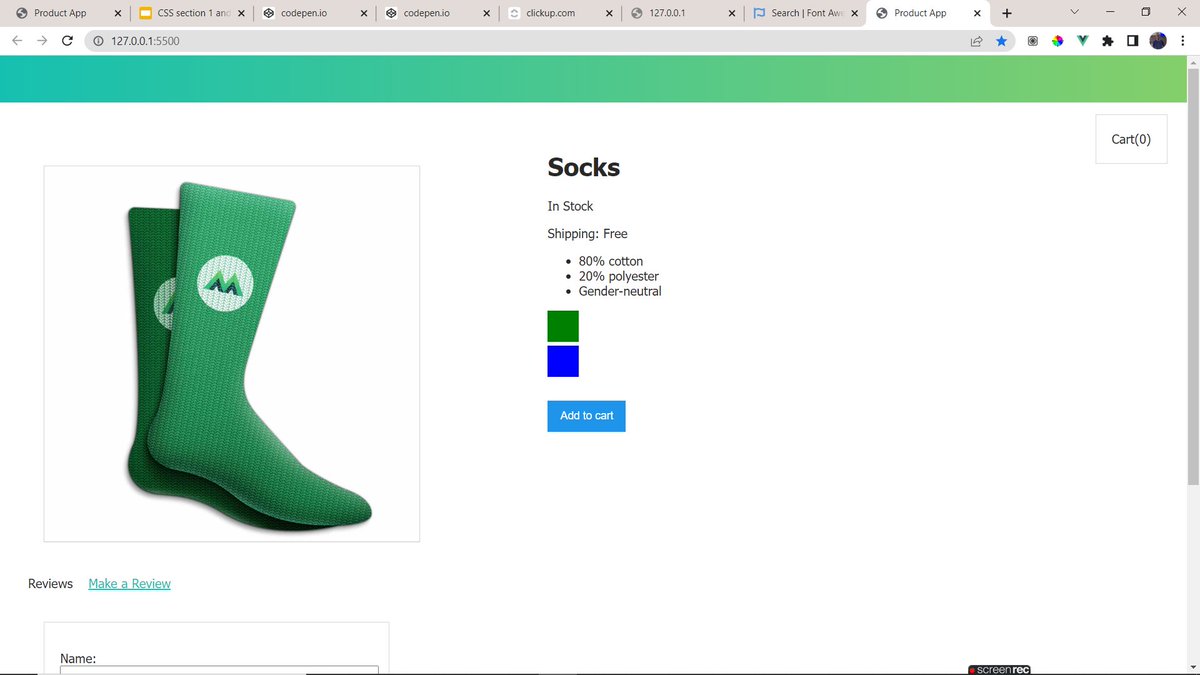Expand the tab search chevron
The image size is (1200, 675).
[x=1075, y=12]
